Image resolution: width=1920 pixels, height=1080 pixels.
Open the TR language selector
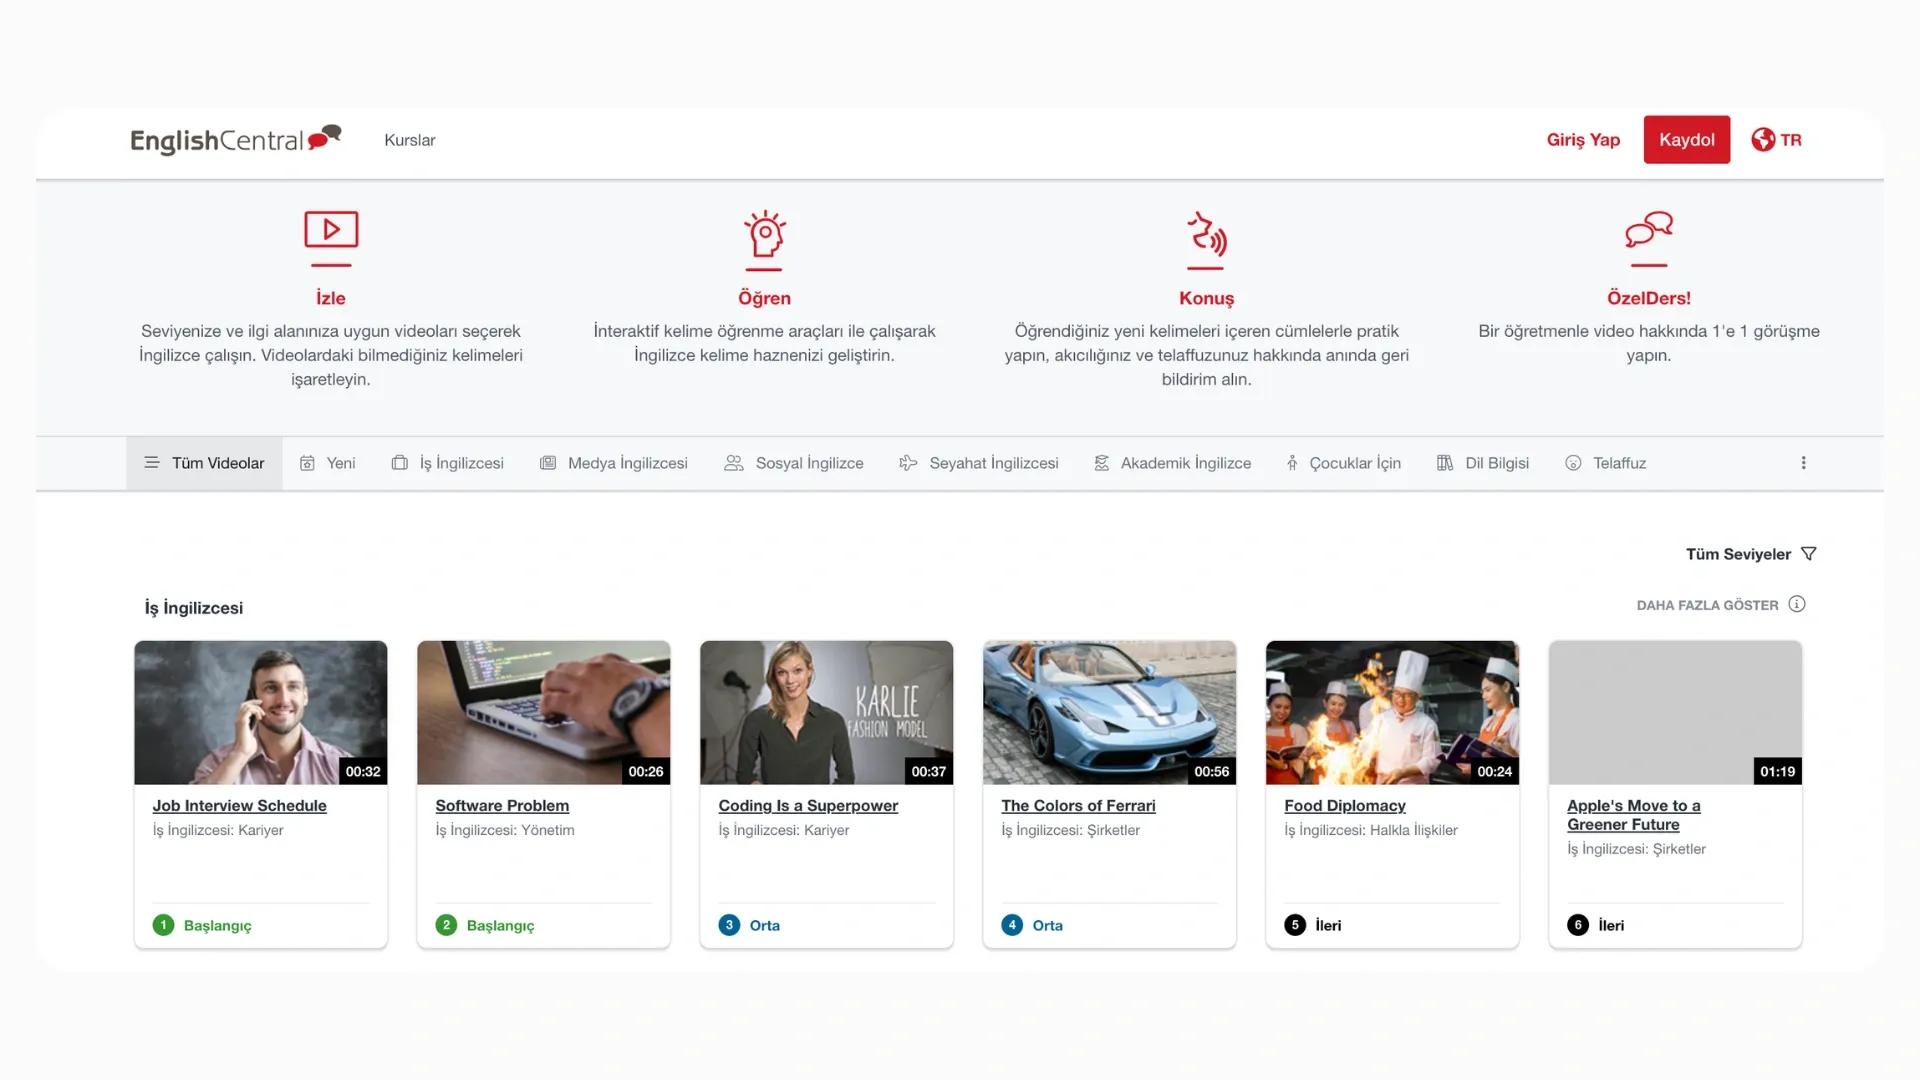coord(1776,140)
